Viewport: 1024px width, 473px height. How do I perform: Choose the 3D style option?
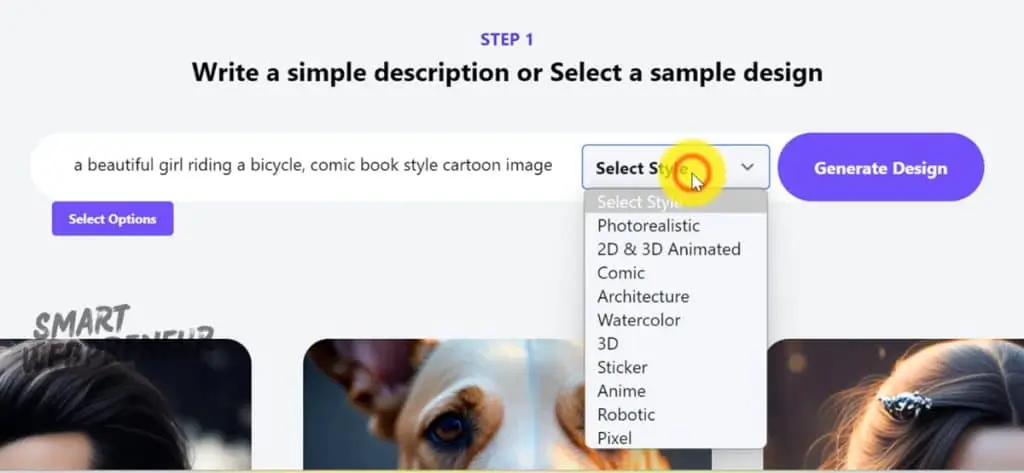point(608,344)
